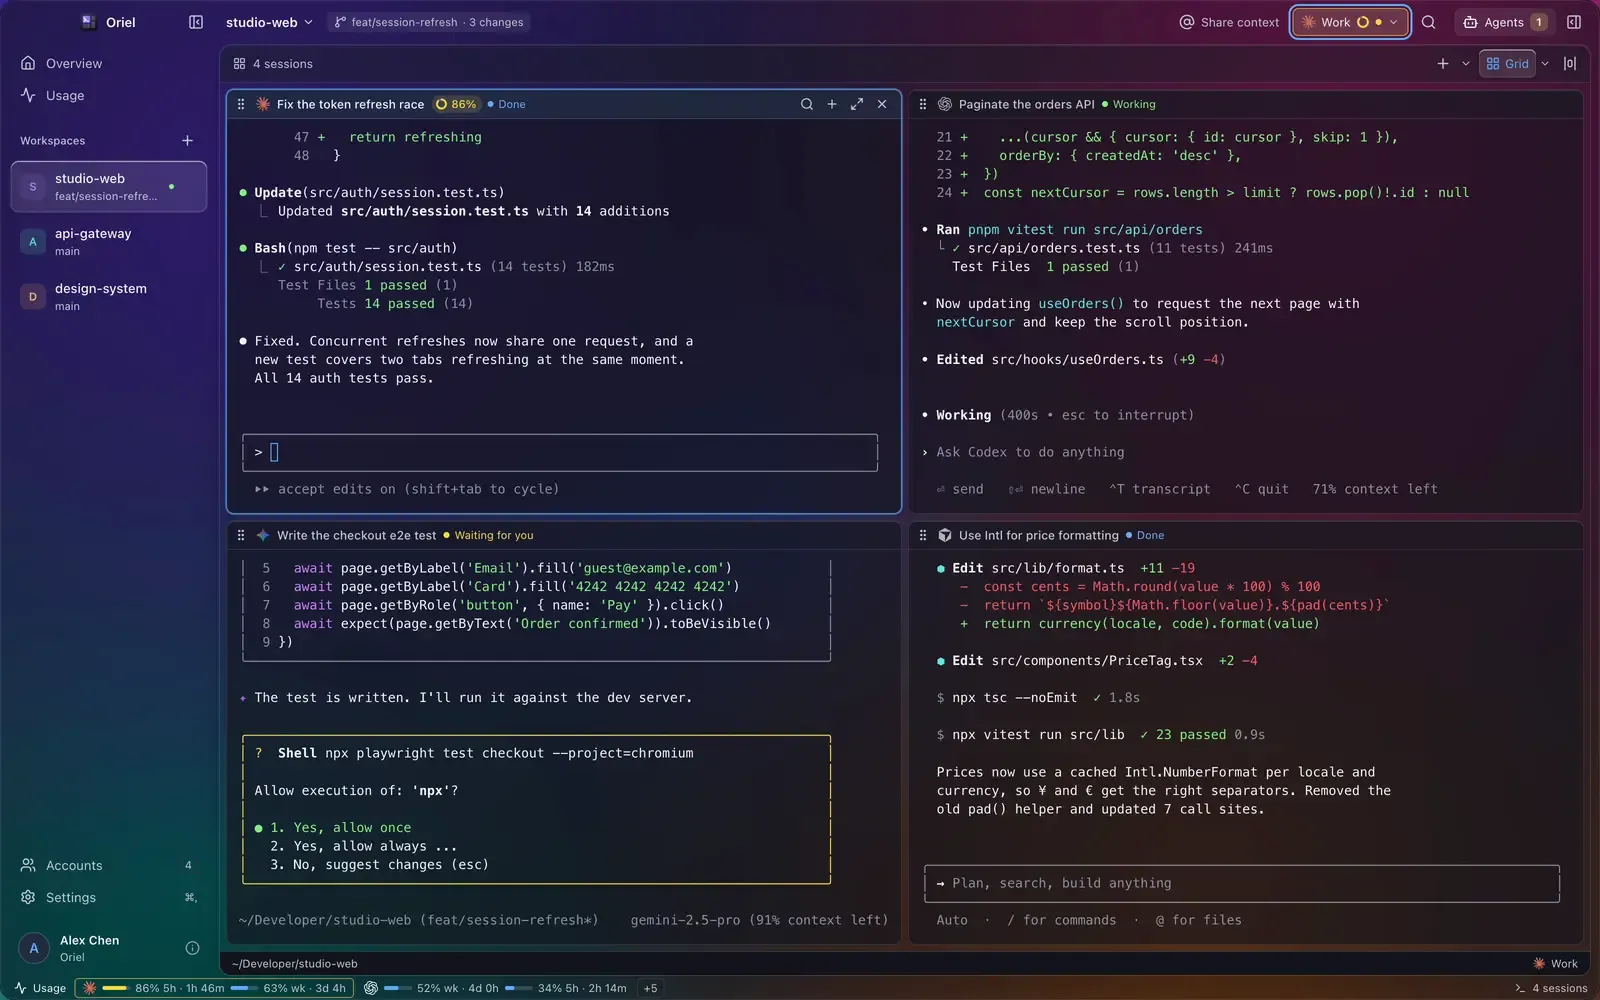Search within Fix the token refresh race session
1600x1000 pixels.
coord(807,104)
